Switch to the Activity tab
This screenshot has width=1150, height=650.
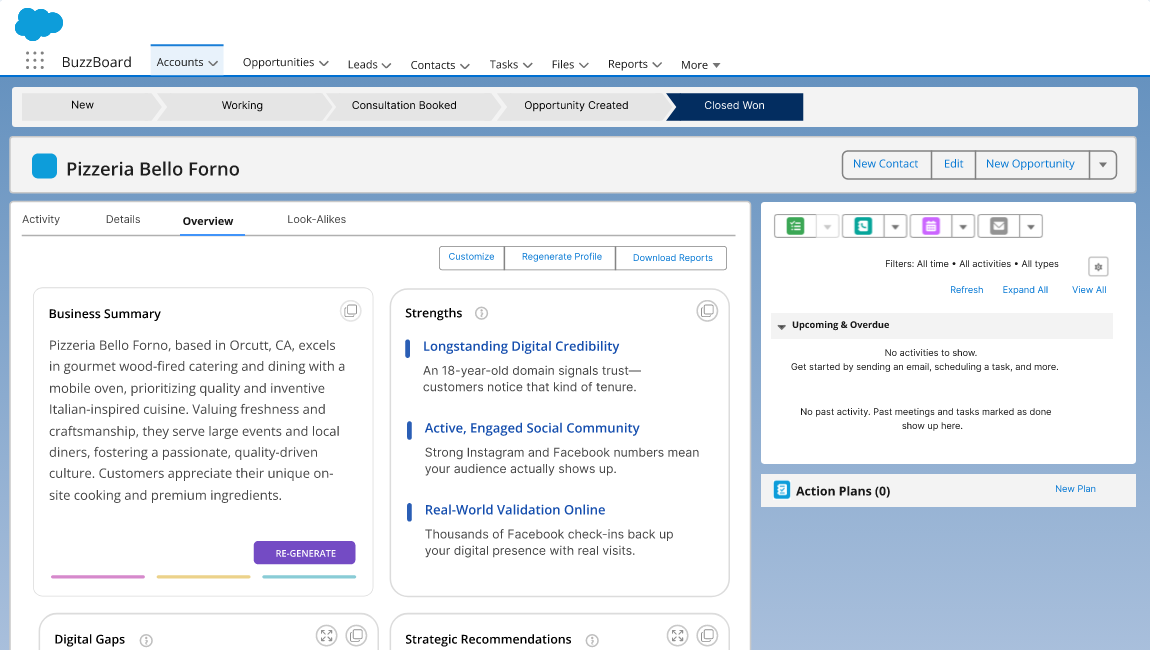pos(41,219)
